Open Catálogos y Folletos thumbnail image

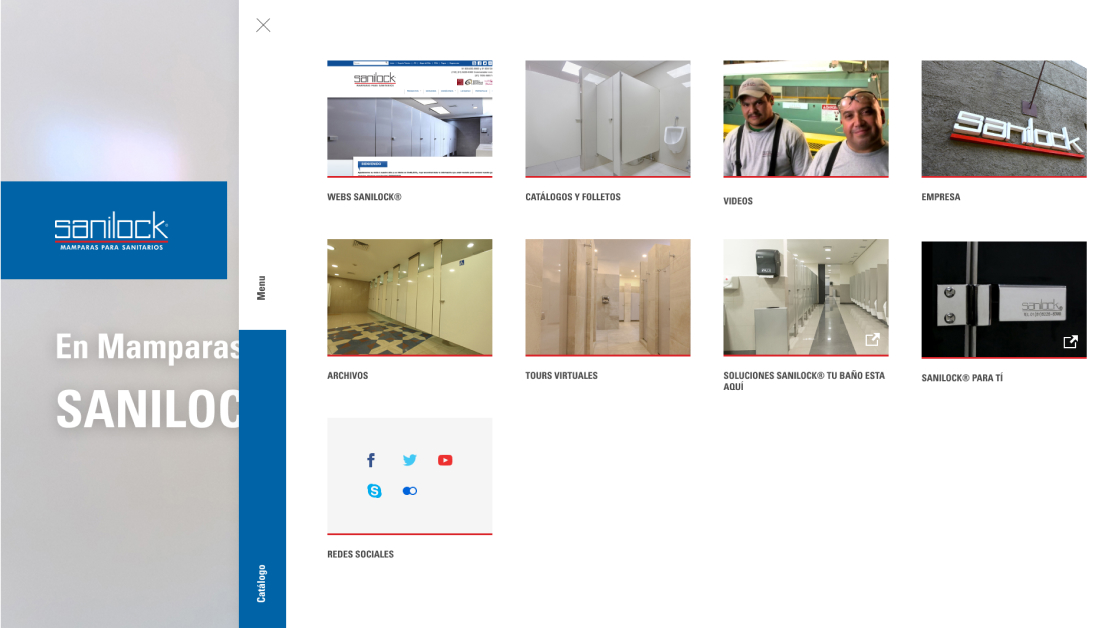tap(608, 119)
